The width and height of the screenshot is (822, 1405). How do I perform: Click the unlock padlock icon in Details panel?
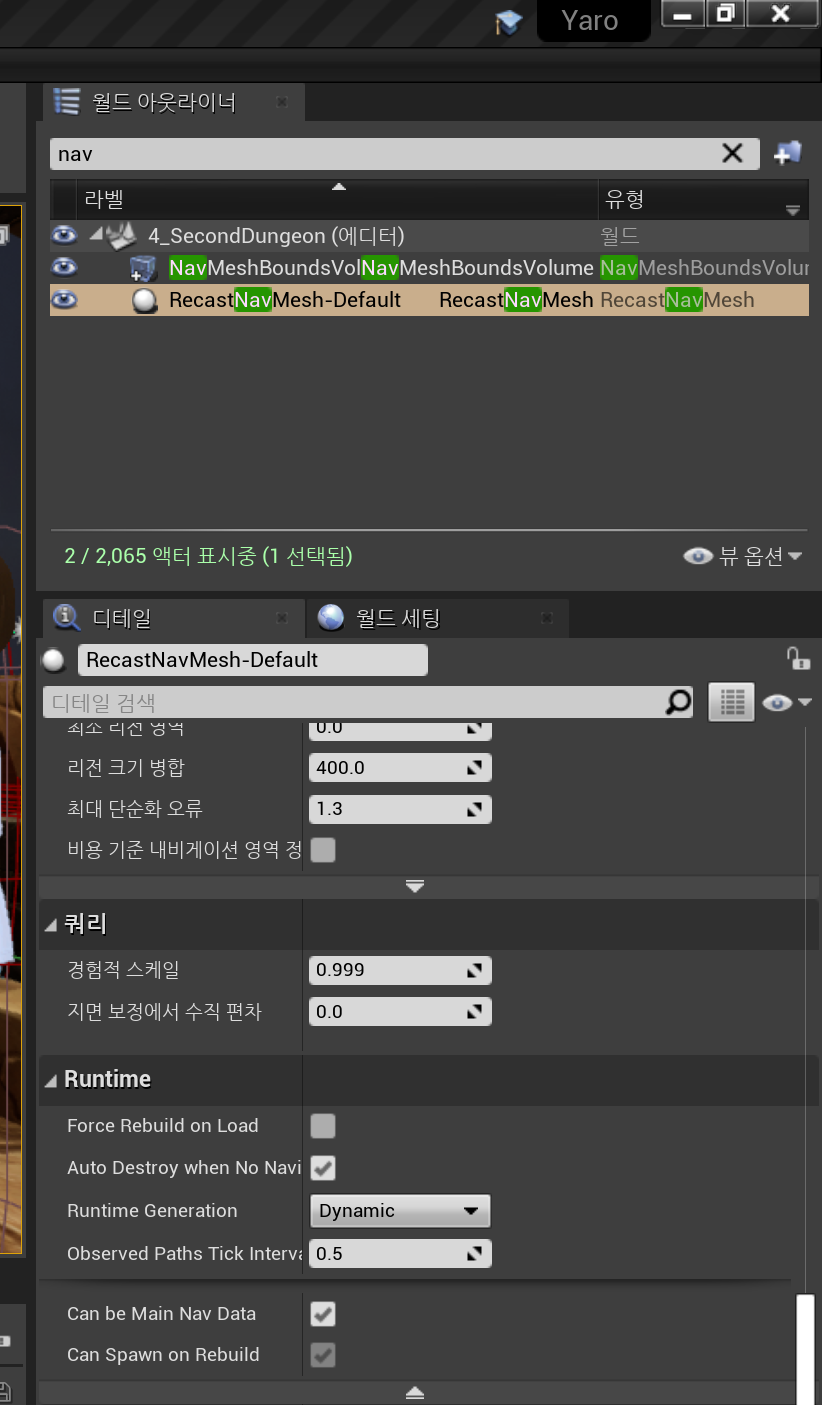(797, 659)
